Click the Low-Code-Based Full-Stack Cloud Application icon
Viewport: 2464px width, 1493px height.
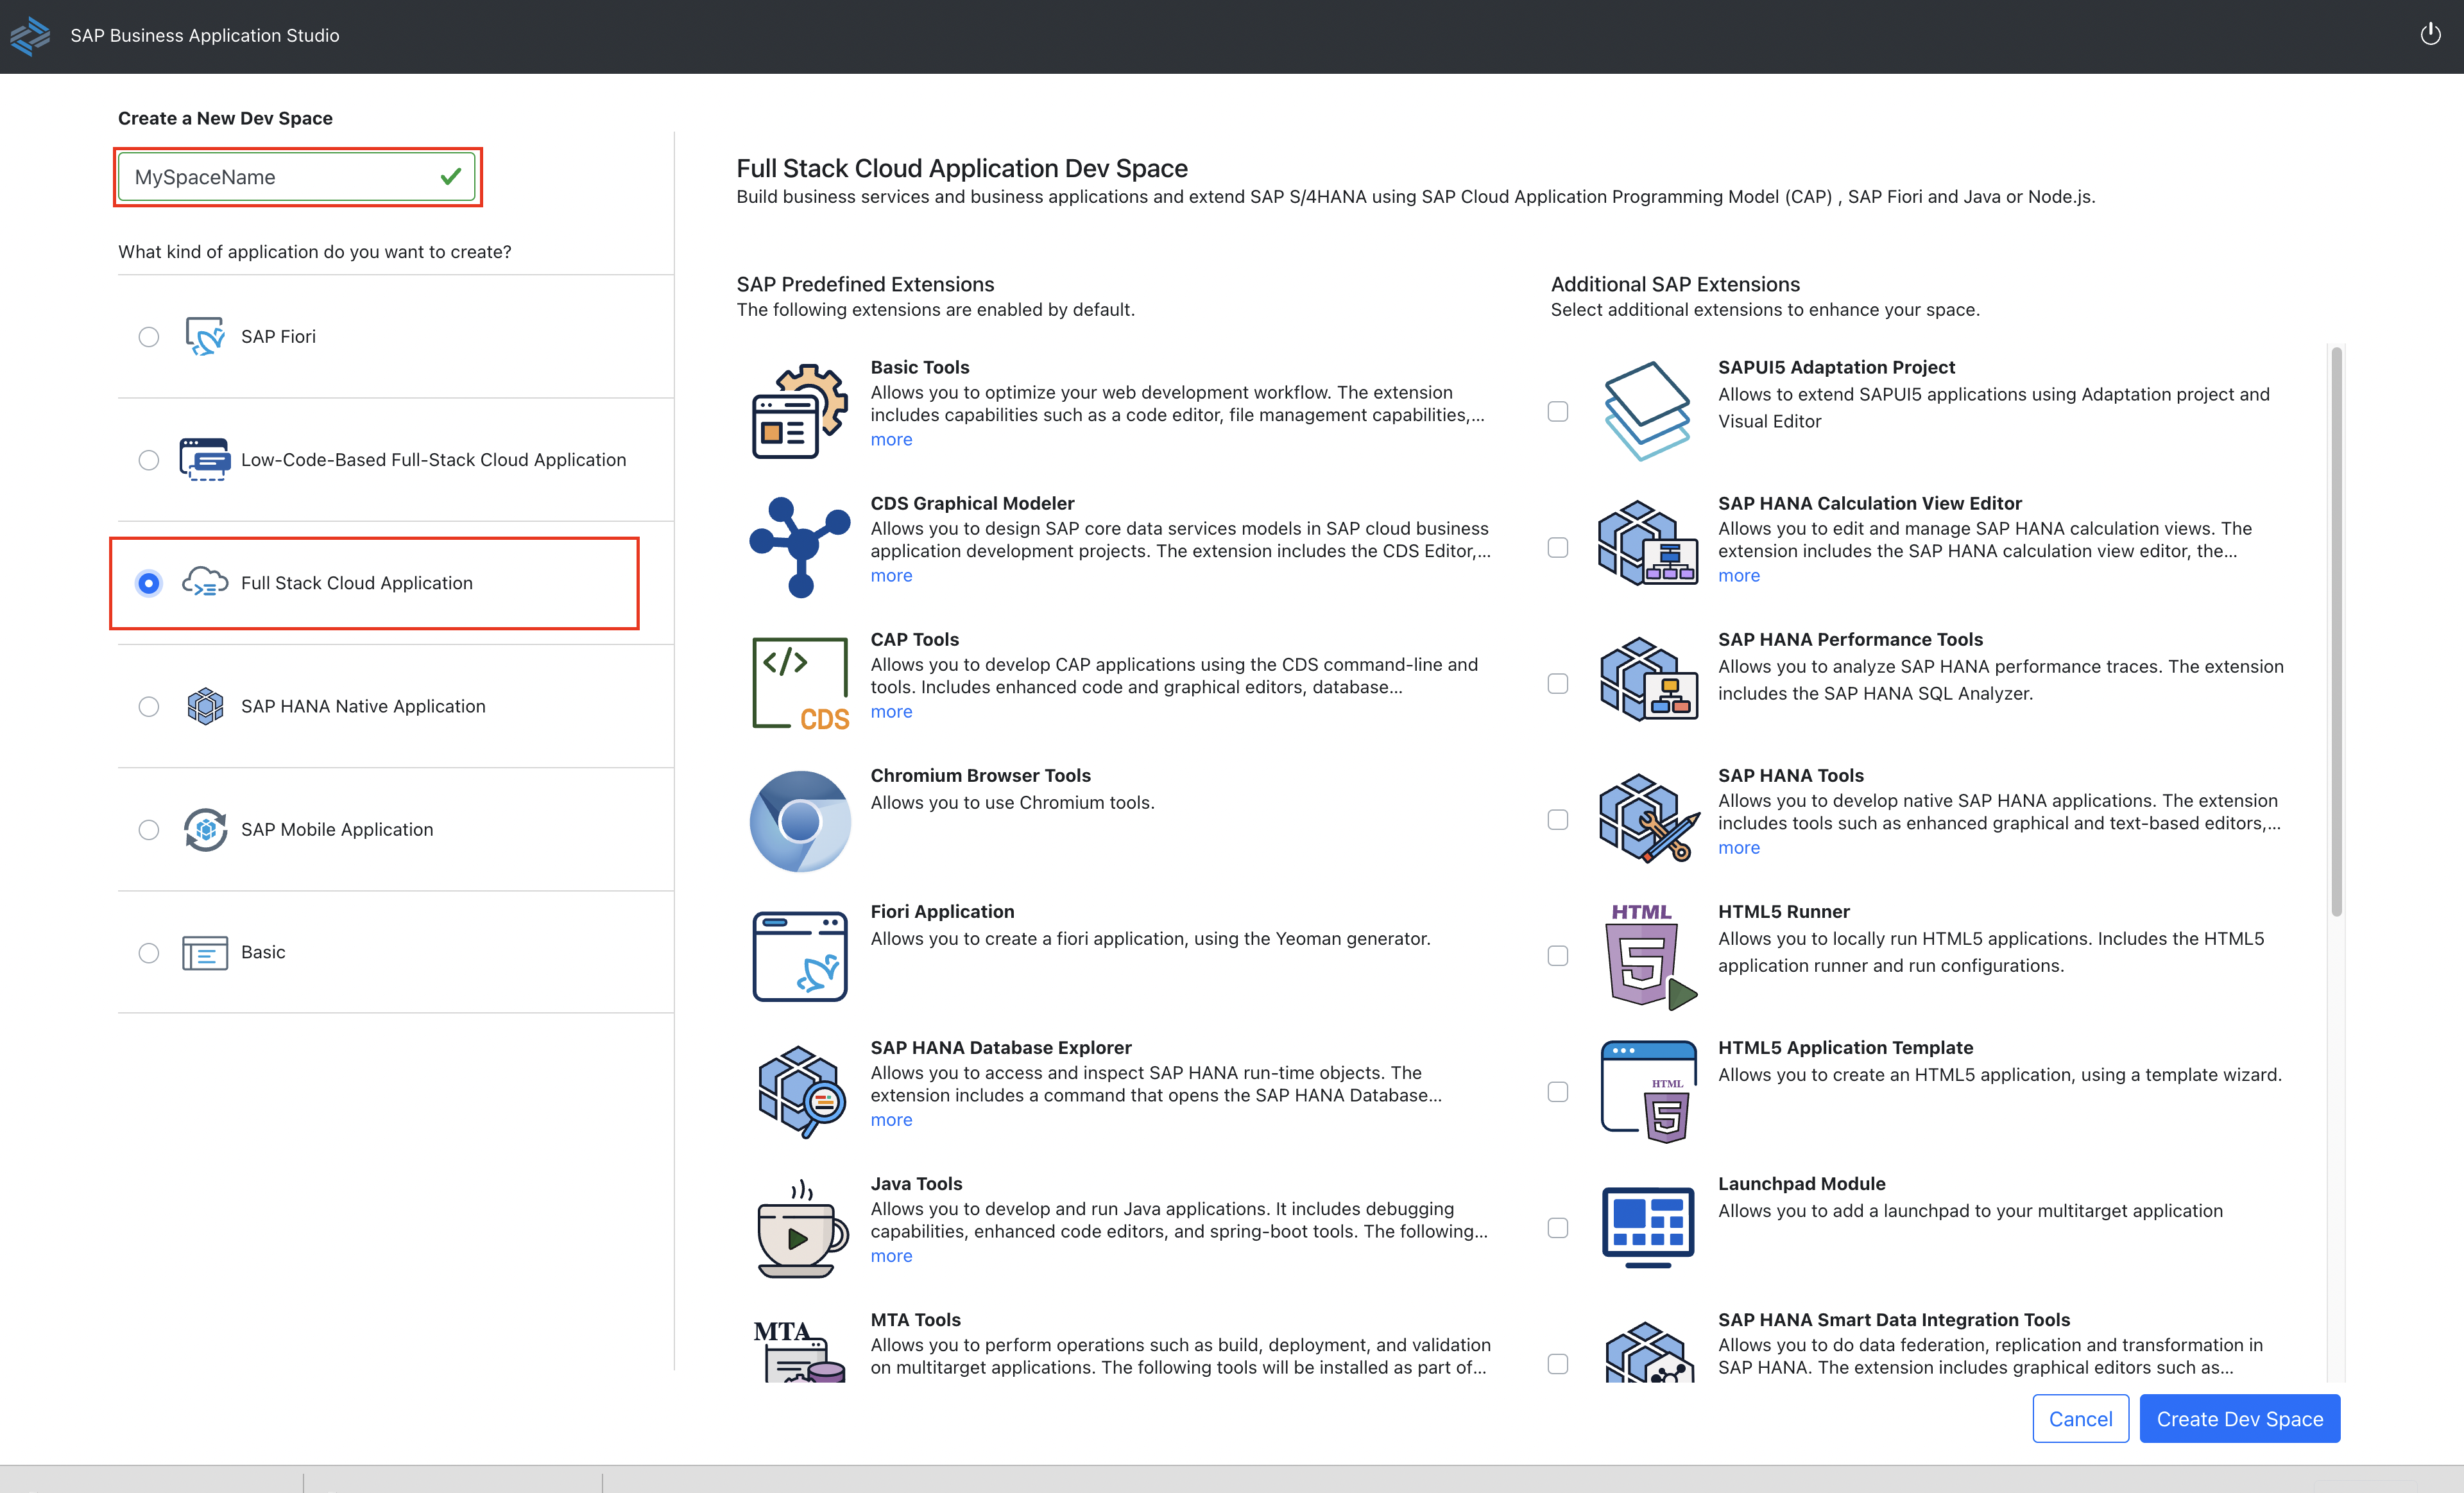204,460
